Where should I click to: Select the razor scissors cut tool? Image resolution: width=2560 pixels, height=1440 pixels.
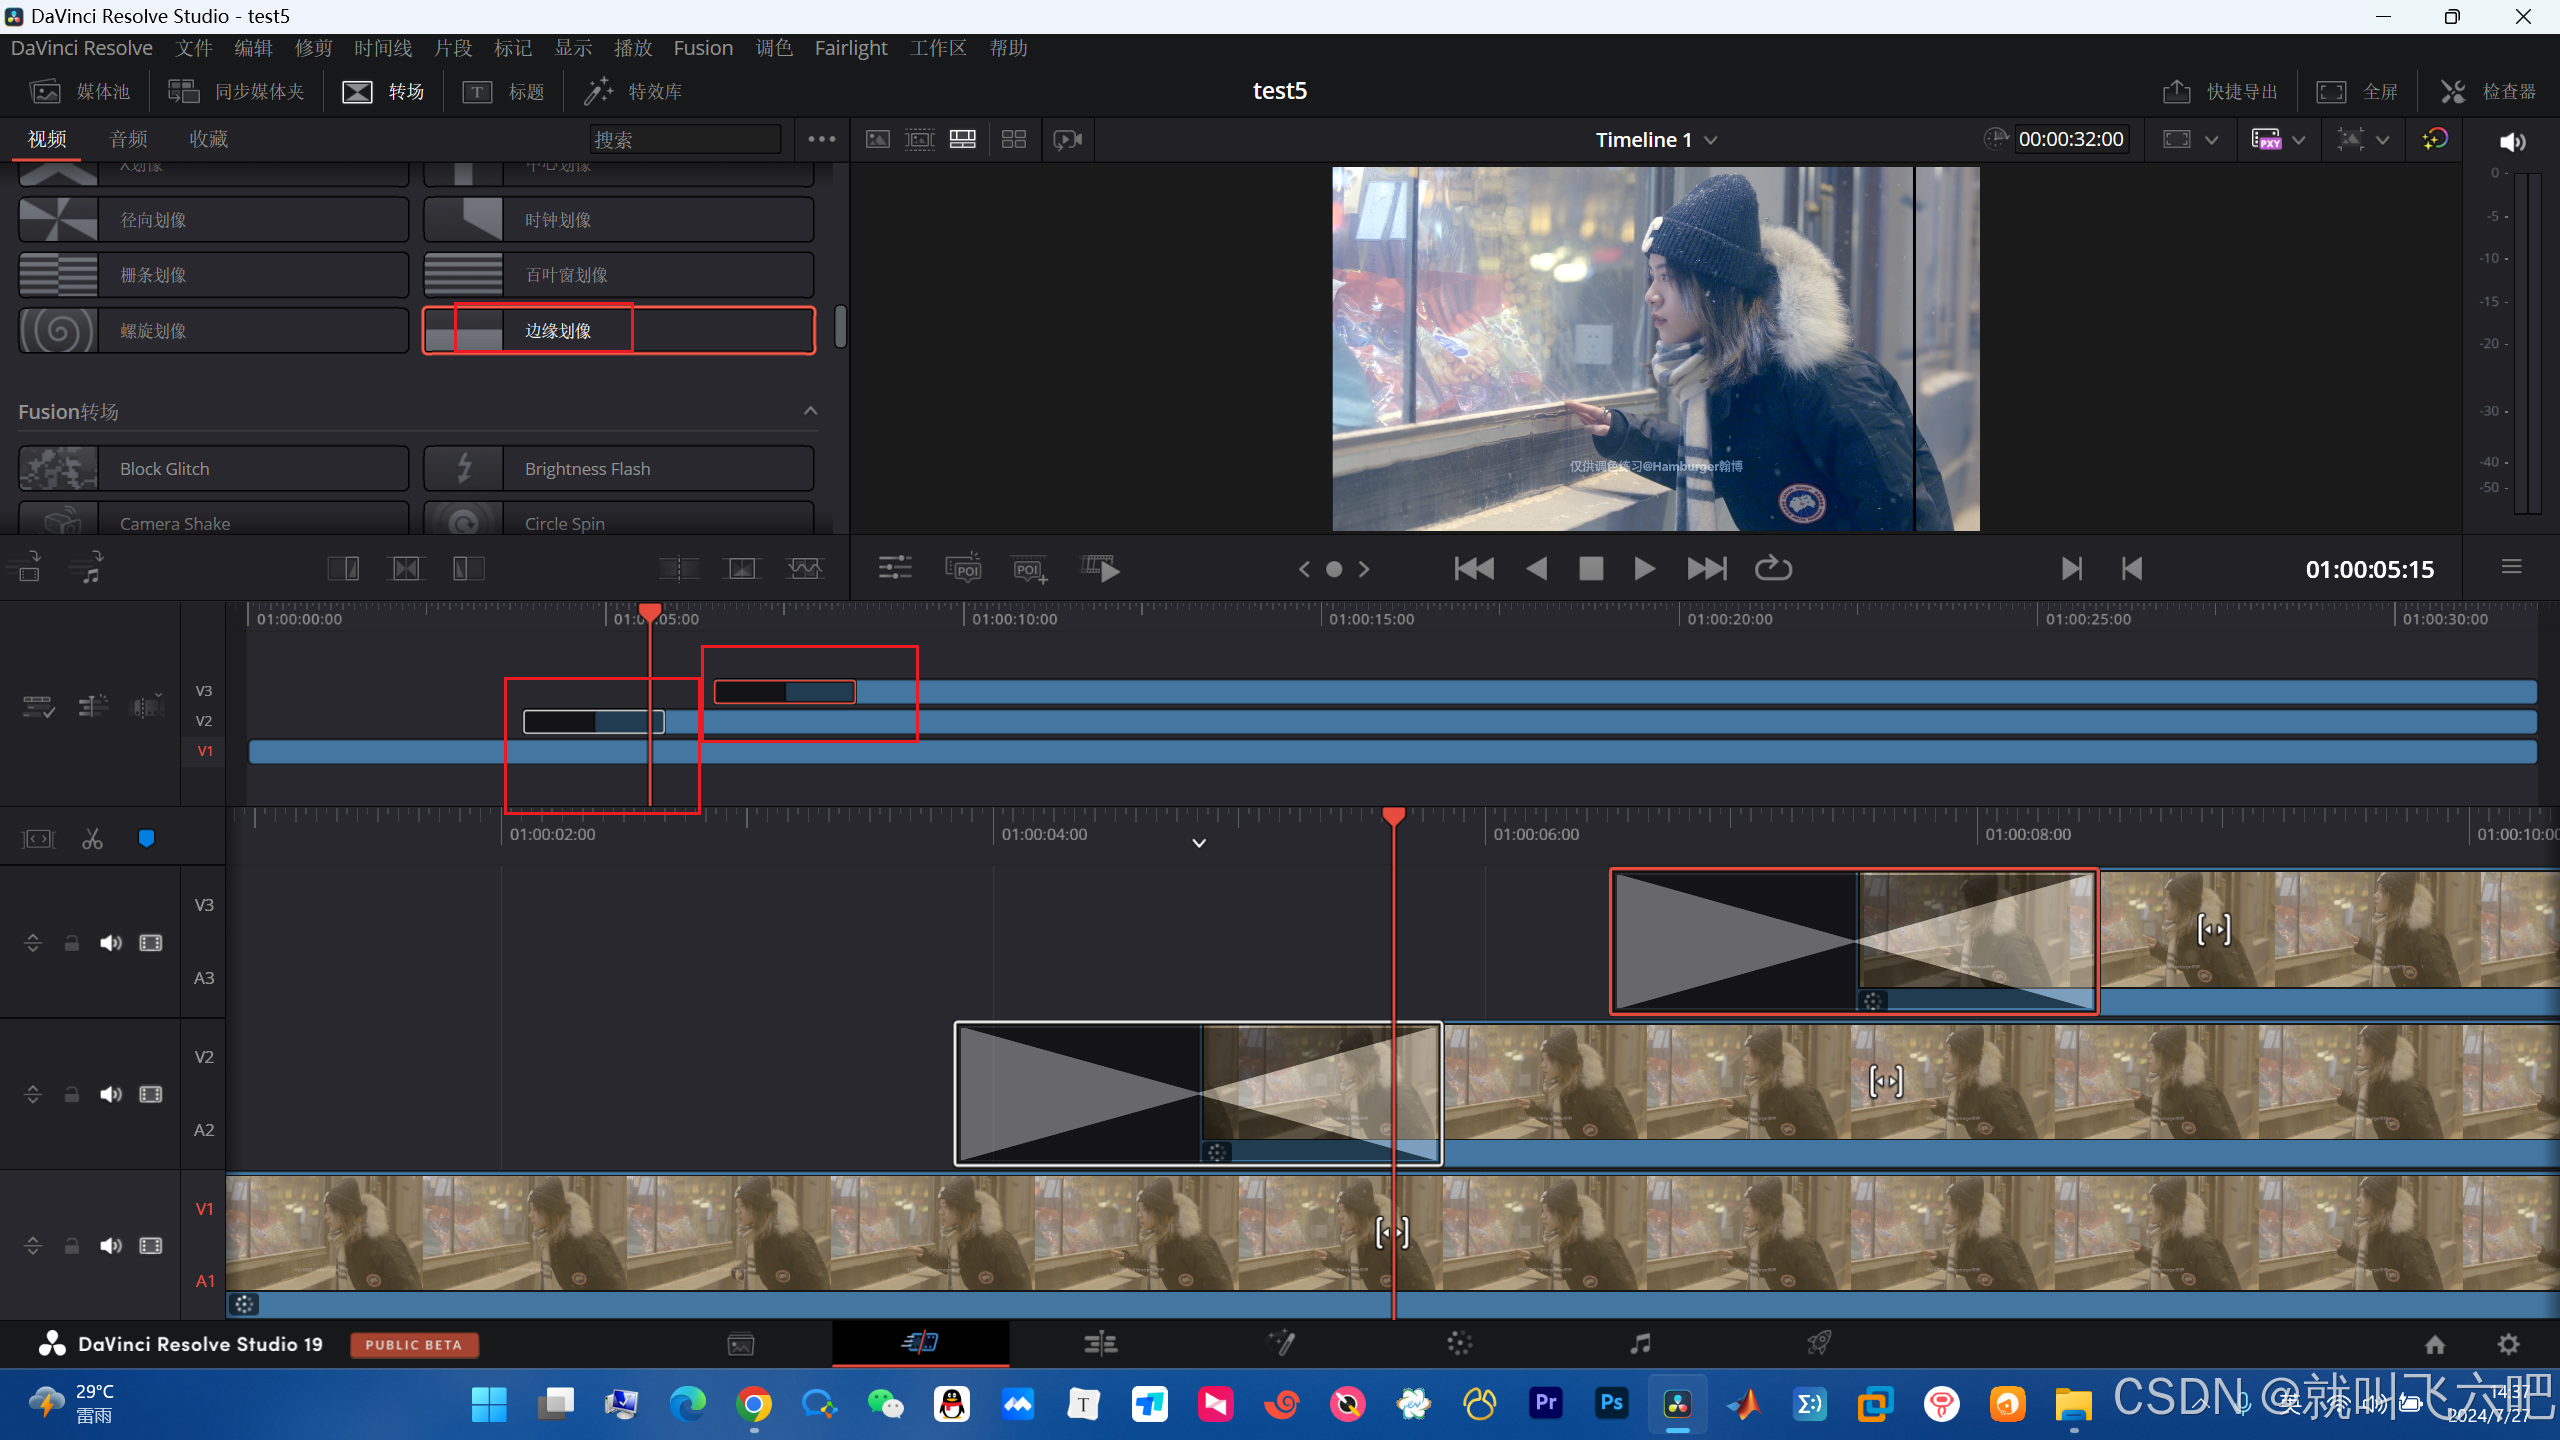tap(92, 839)
